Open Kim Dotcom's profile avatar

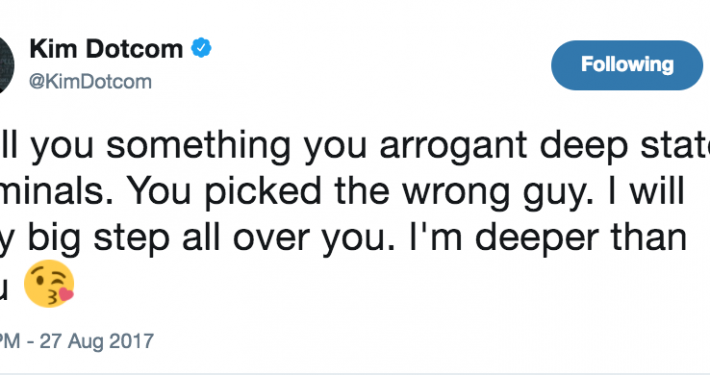click(x=7, y=66)
